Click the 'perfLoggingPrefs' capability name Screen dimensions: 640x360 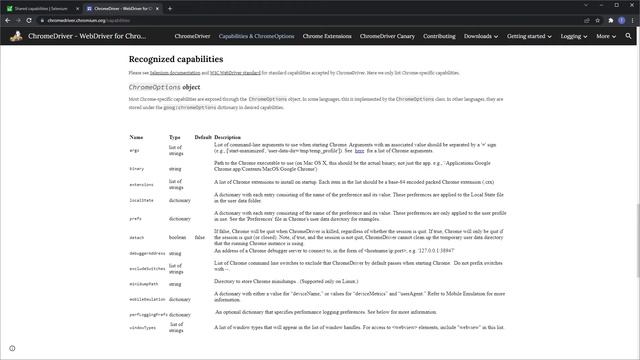click(149, 315)
